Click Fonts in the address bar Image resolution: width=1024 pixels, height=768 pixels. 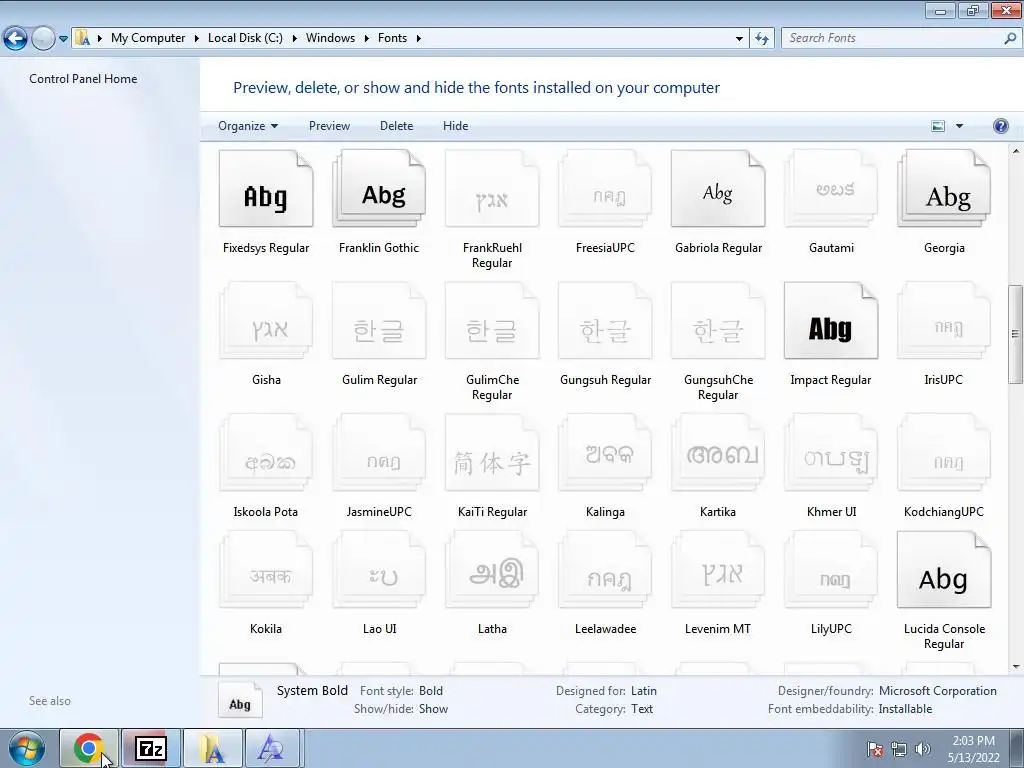click(x=392, y=38)
